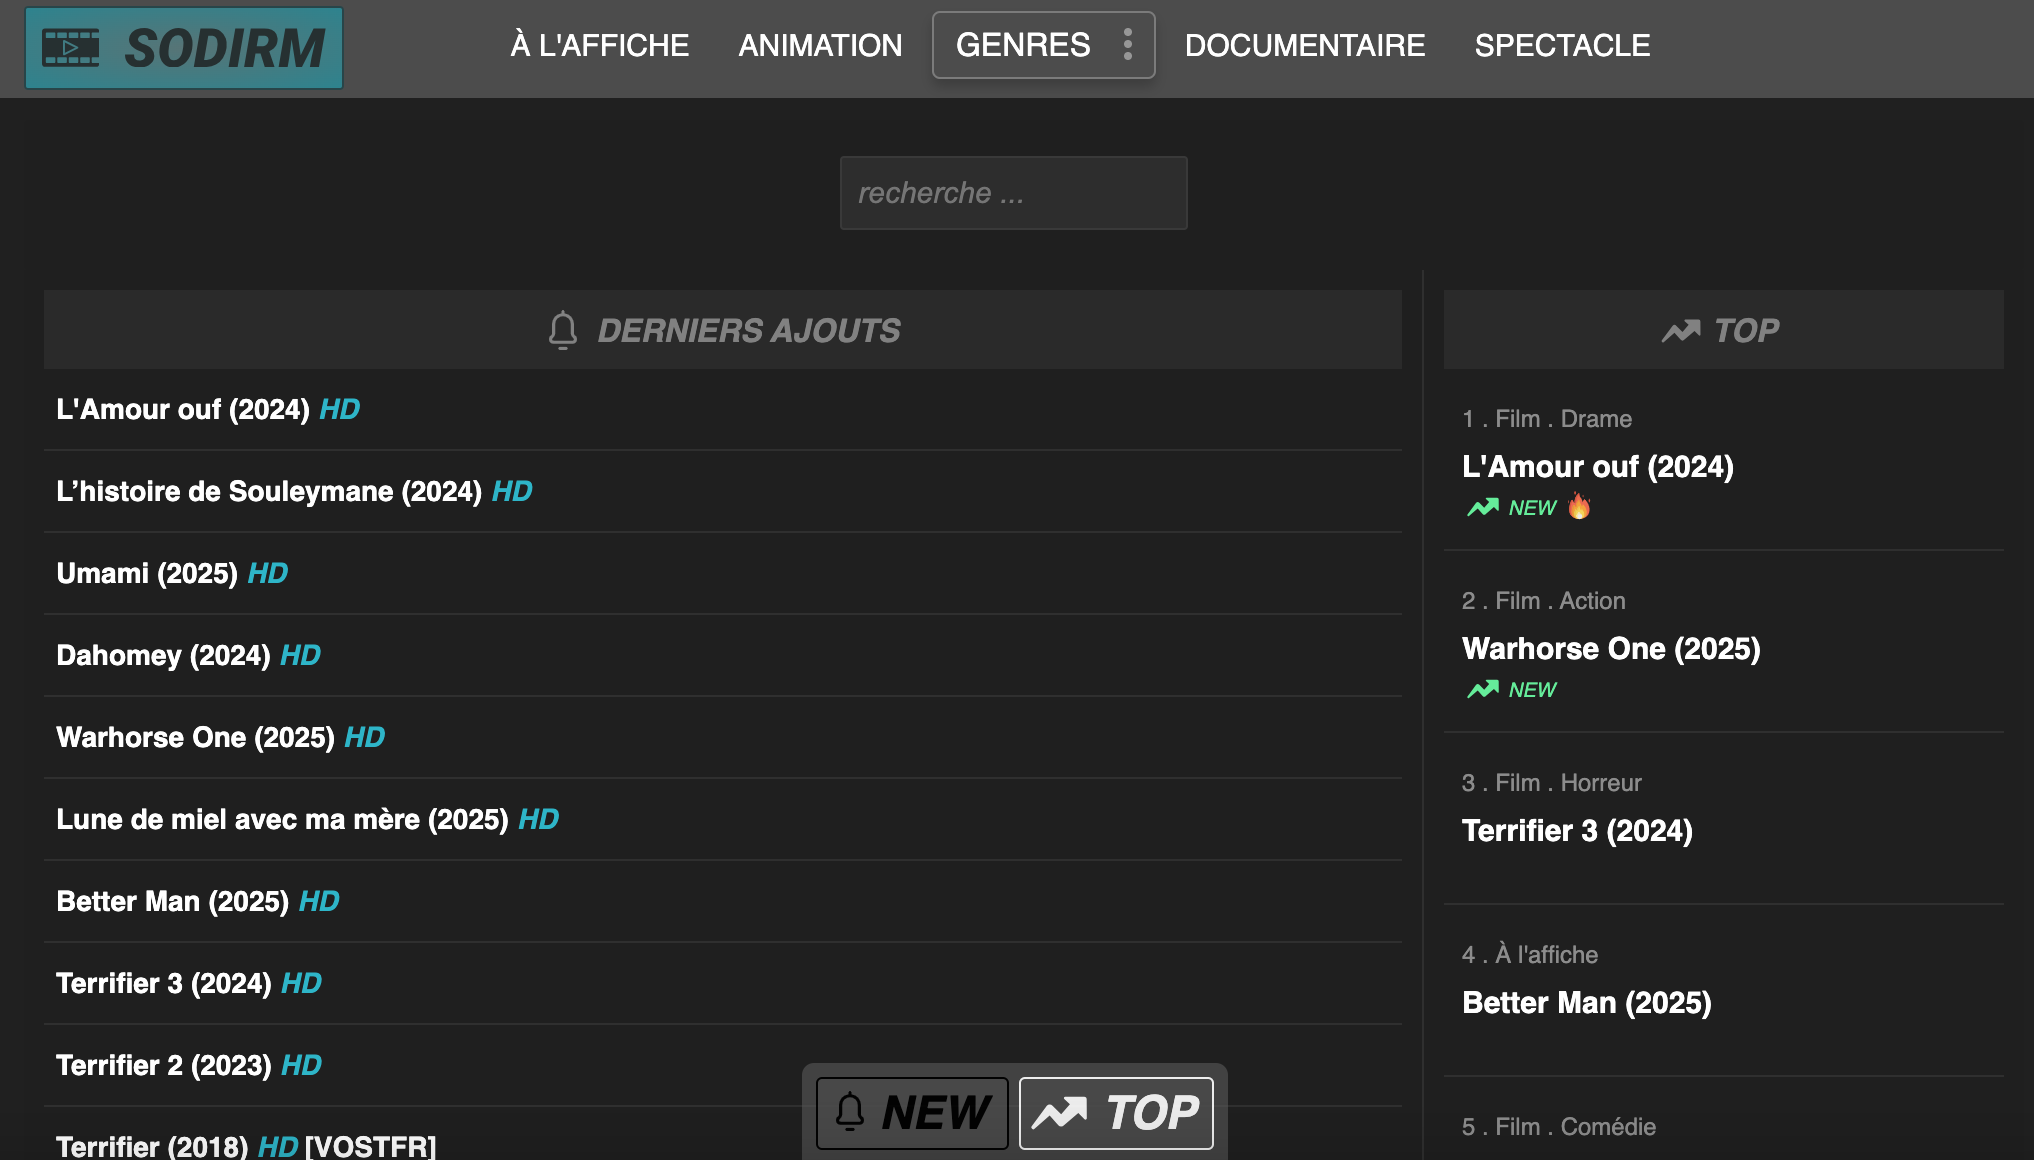Open the DOCUMENTAIRE section
2034x1160 pixels.
point(1305,45)
